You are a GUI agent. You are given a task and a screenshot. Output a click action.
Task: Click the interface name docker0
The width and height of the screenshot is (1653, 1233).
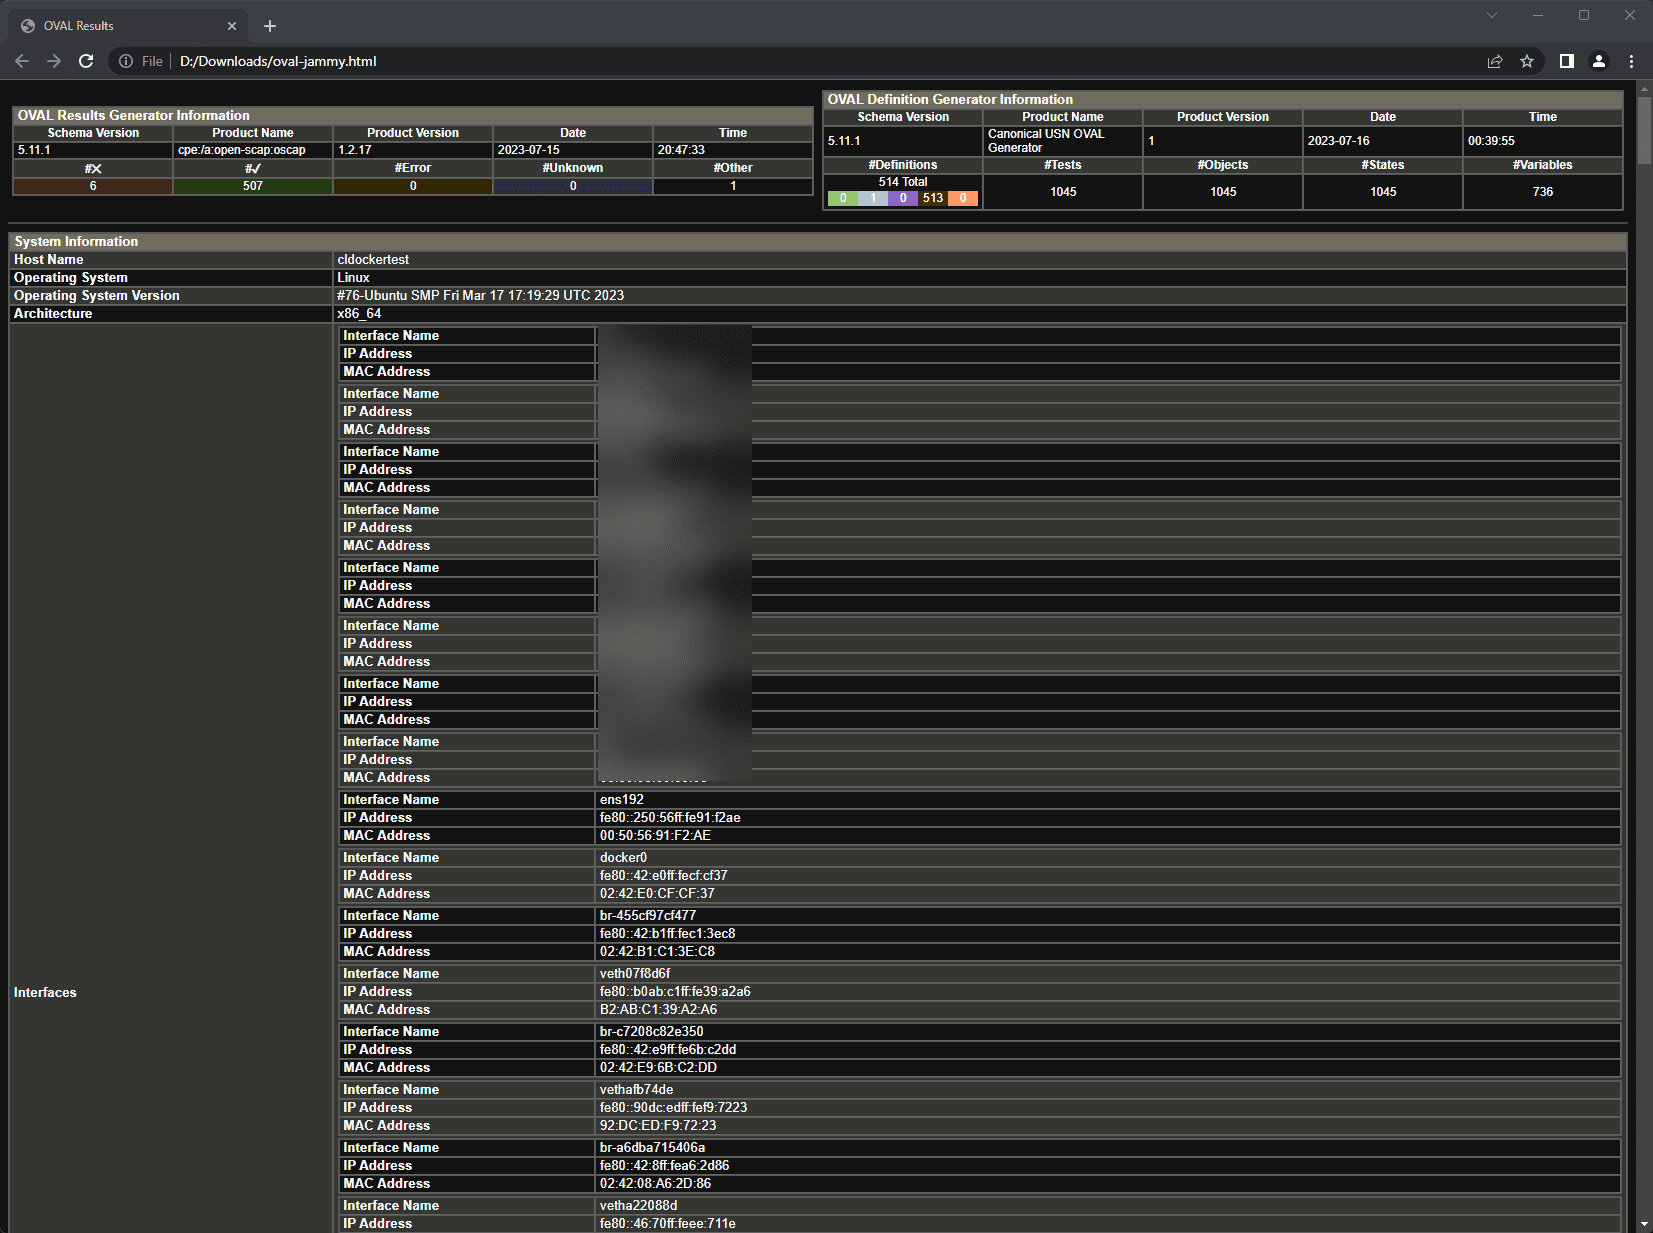click(x=623, y=858)
